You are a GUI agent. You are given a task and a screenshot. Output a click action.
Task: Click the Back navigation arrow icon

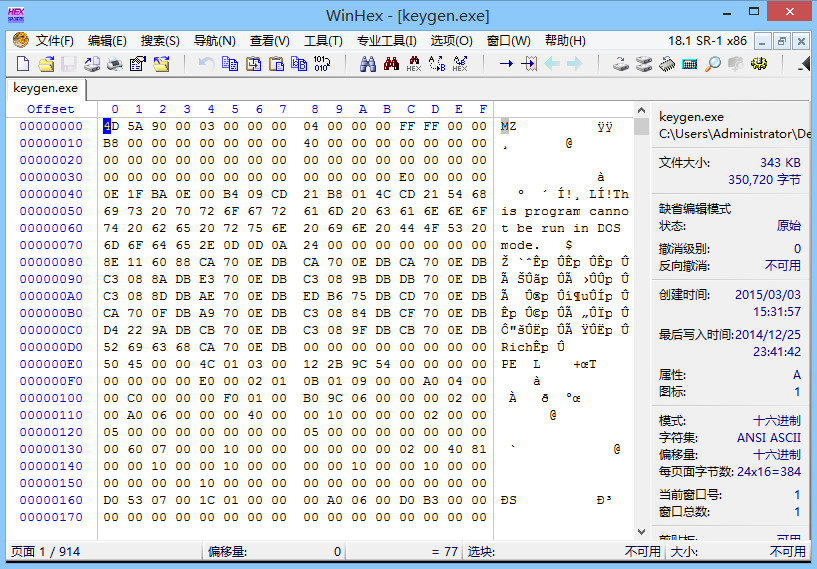pos(552,64)
